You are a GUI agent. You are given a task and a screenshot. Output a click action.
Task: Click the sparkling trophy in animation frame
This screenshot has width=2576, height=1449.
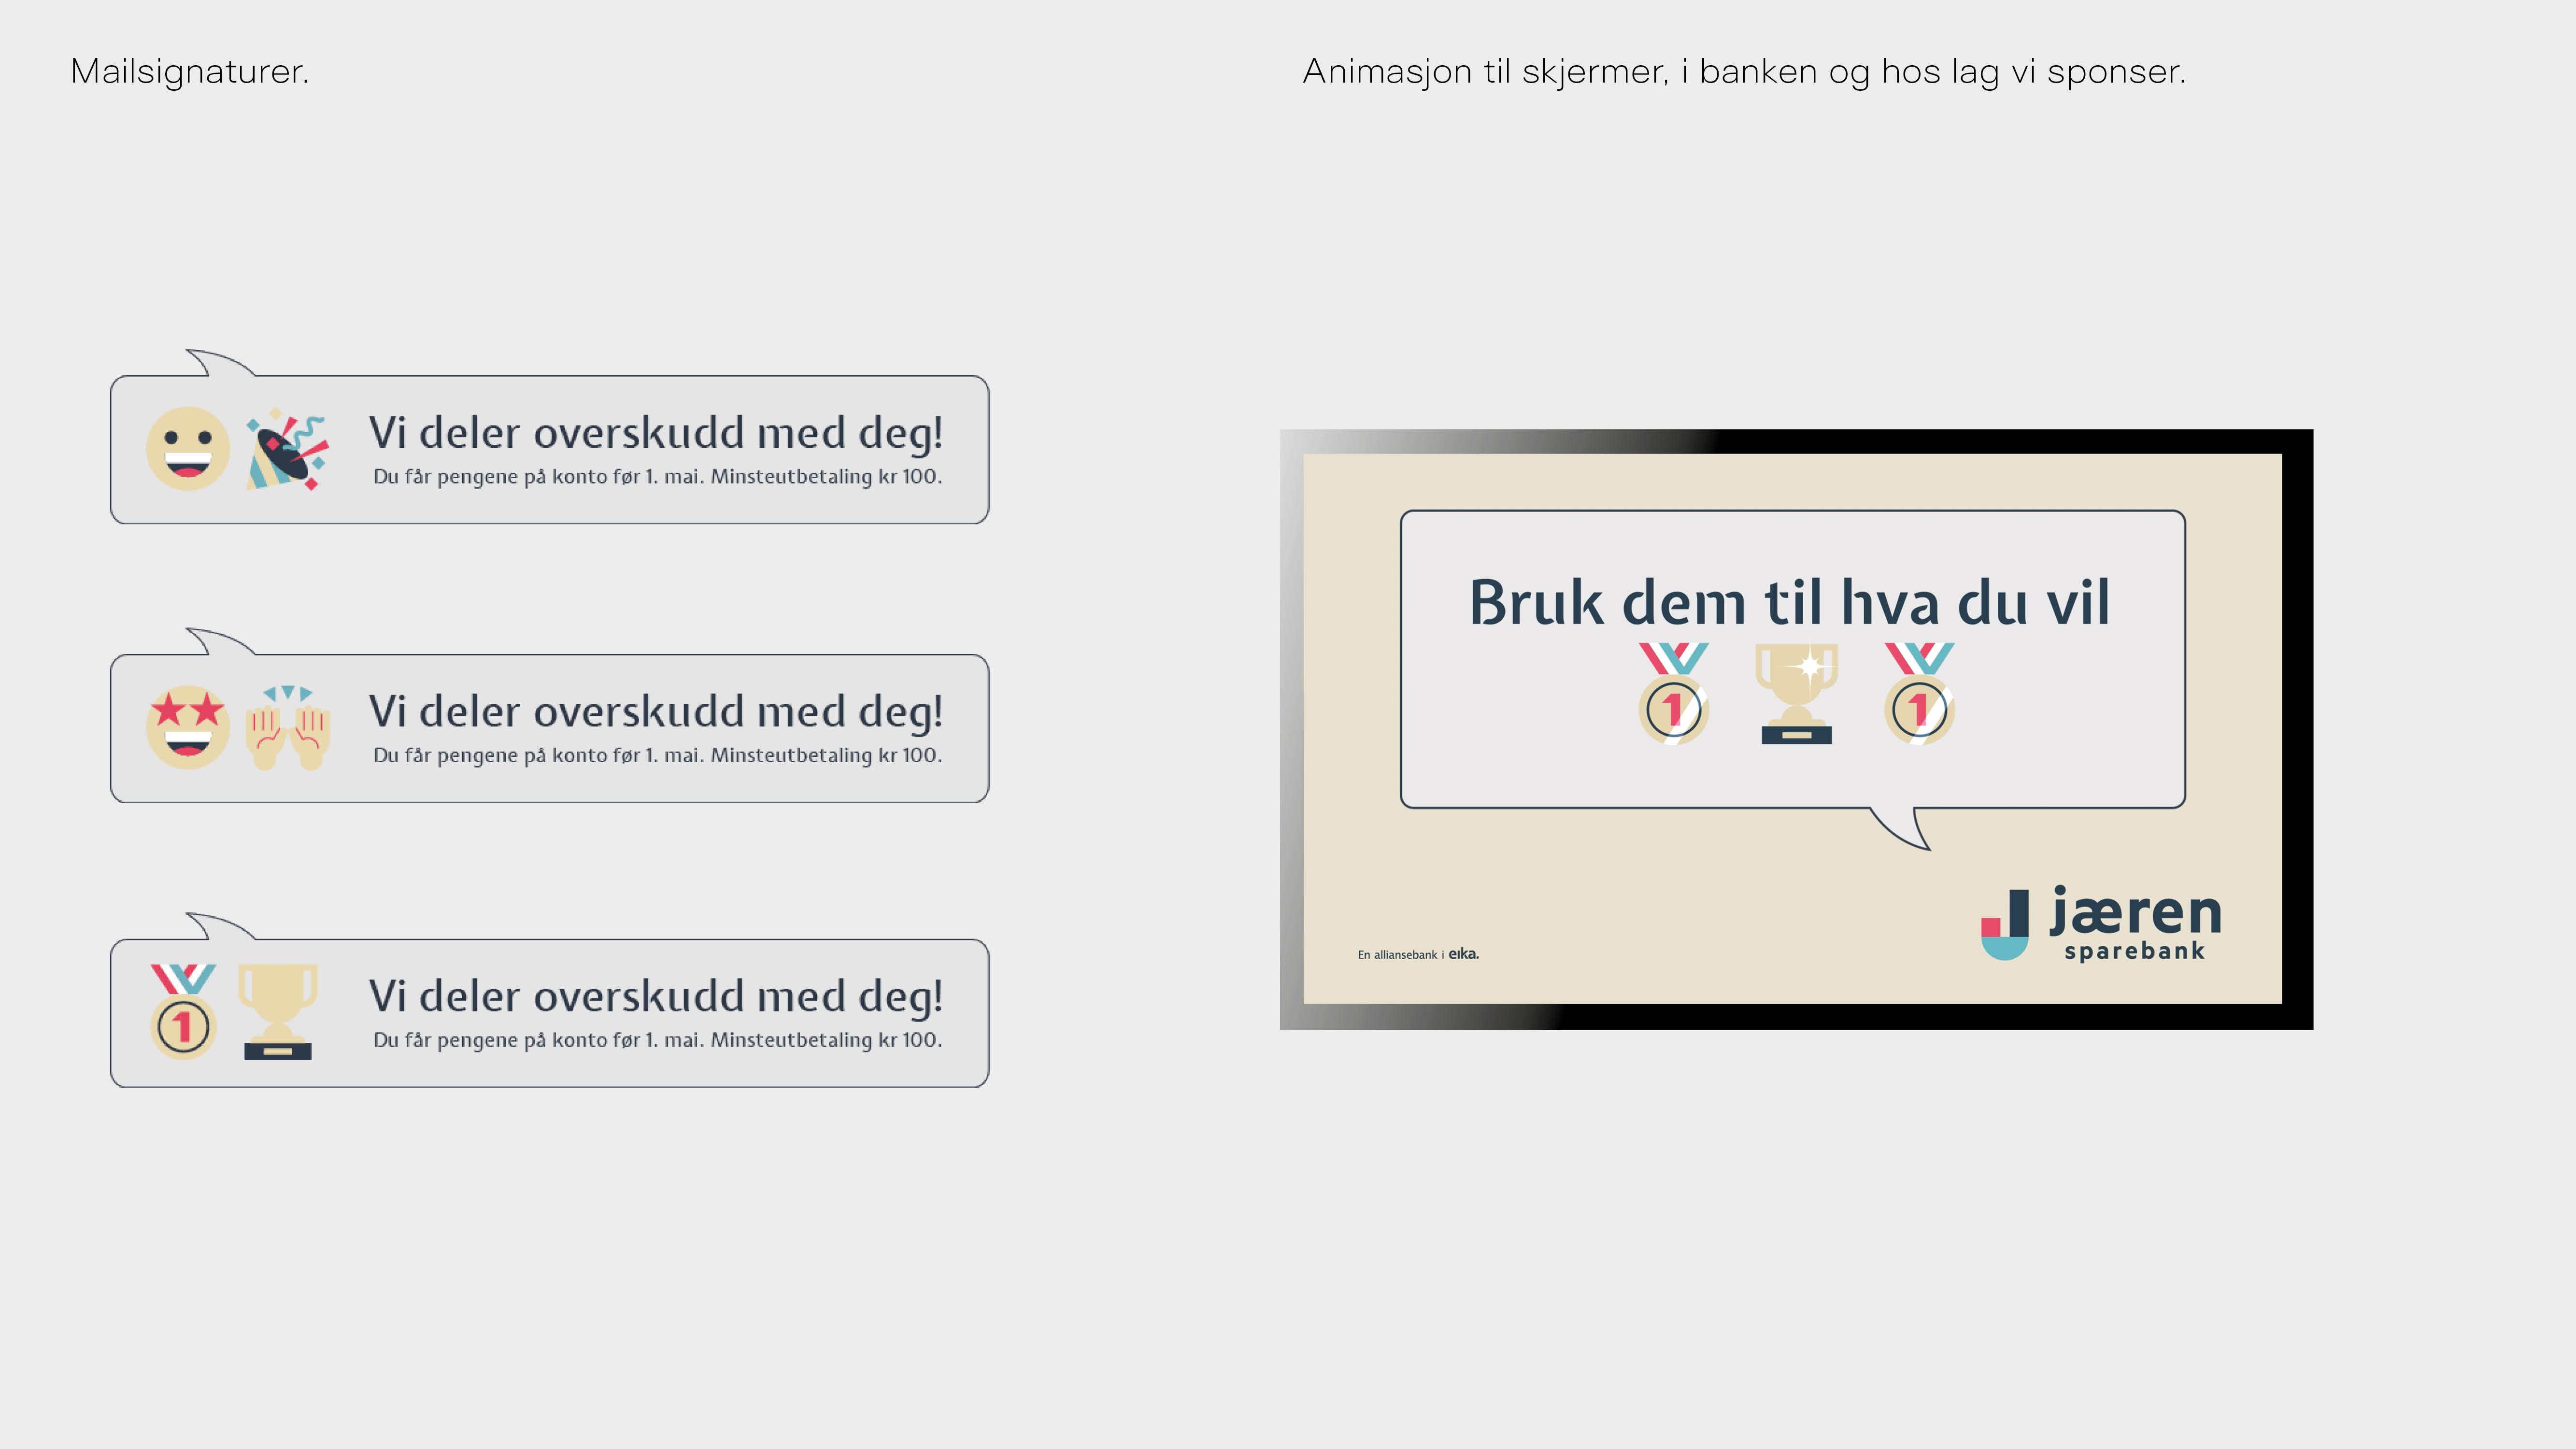[1796, 693]
